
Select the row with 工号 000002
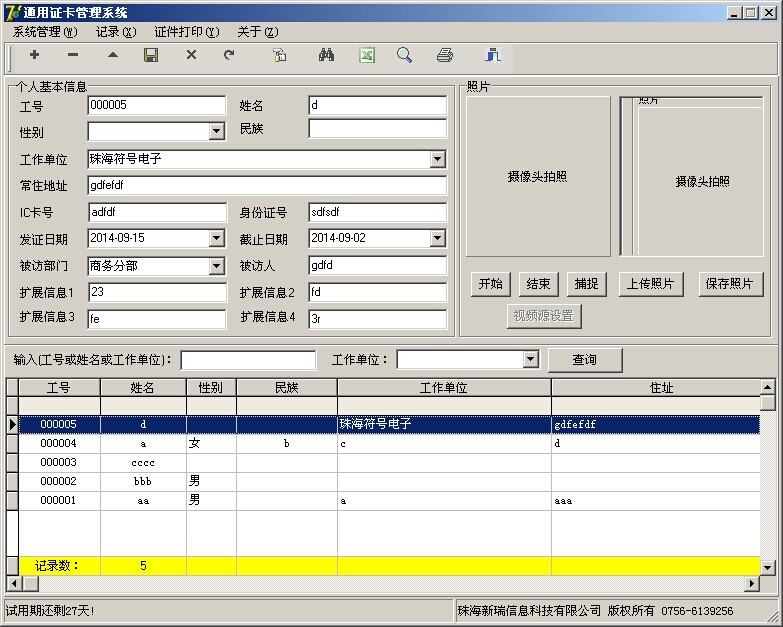[x=389, y=481]
